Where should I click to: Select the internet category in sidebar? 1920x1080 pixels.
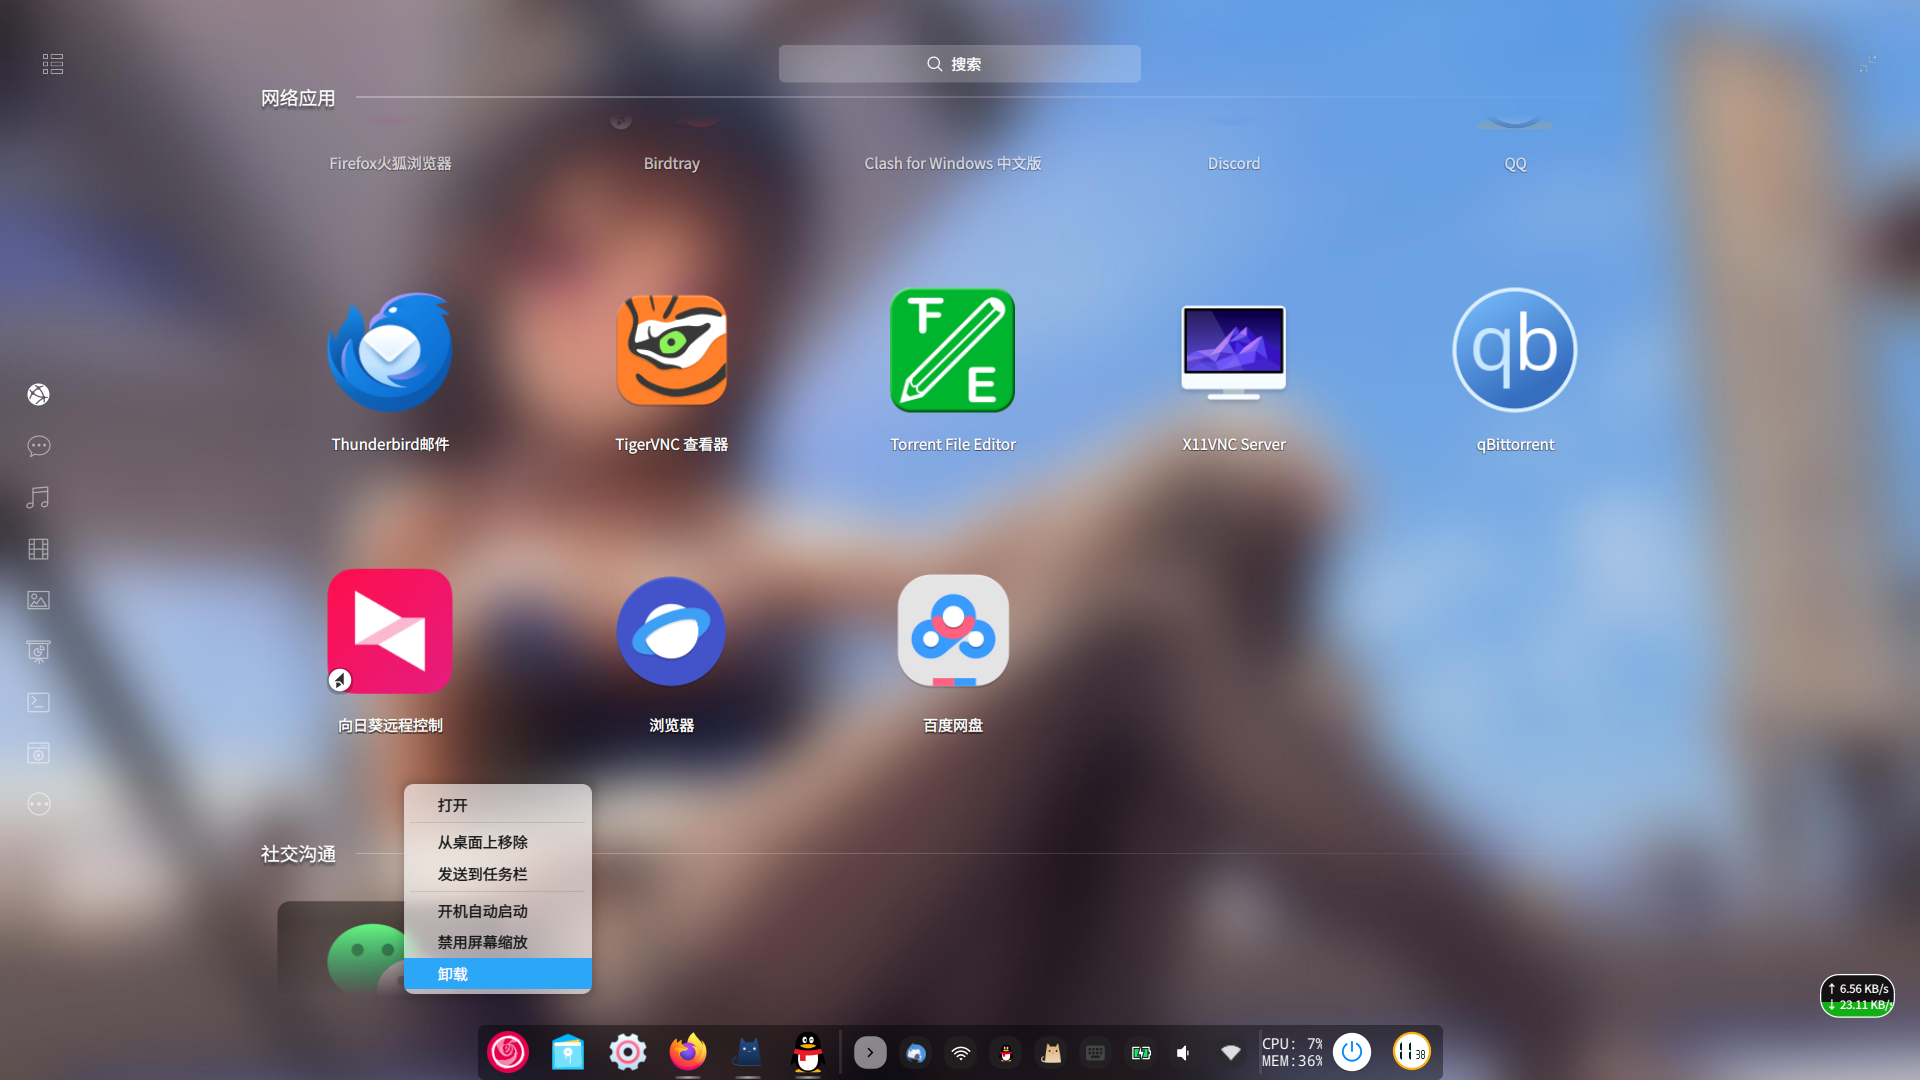[39, 395]
